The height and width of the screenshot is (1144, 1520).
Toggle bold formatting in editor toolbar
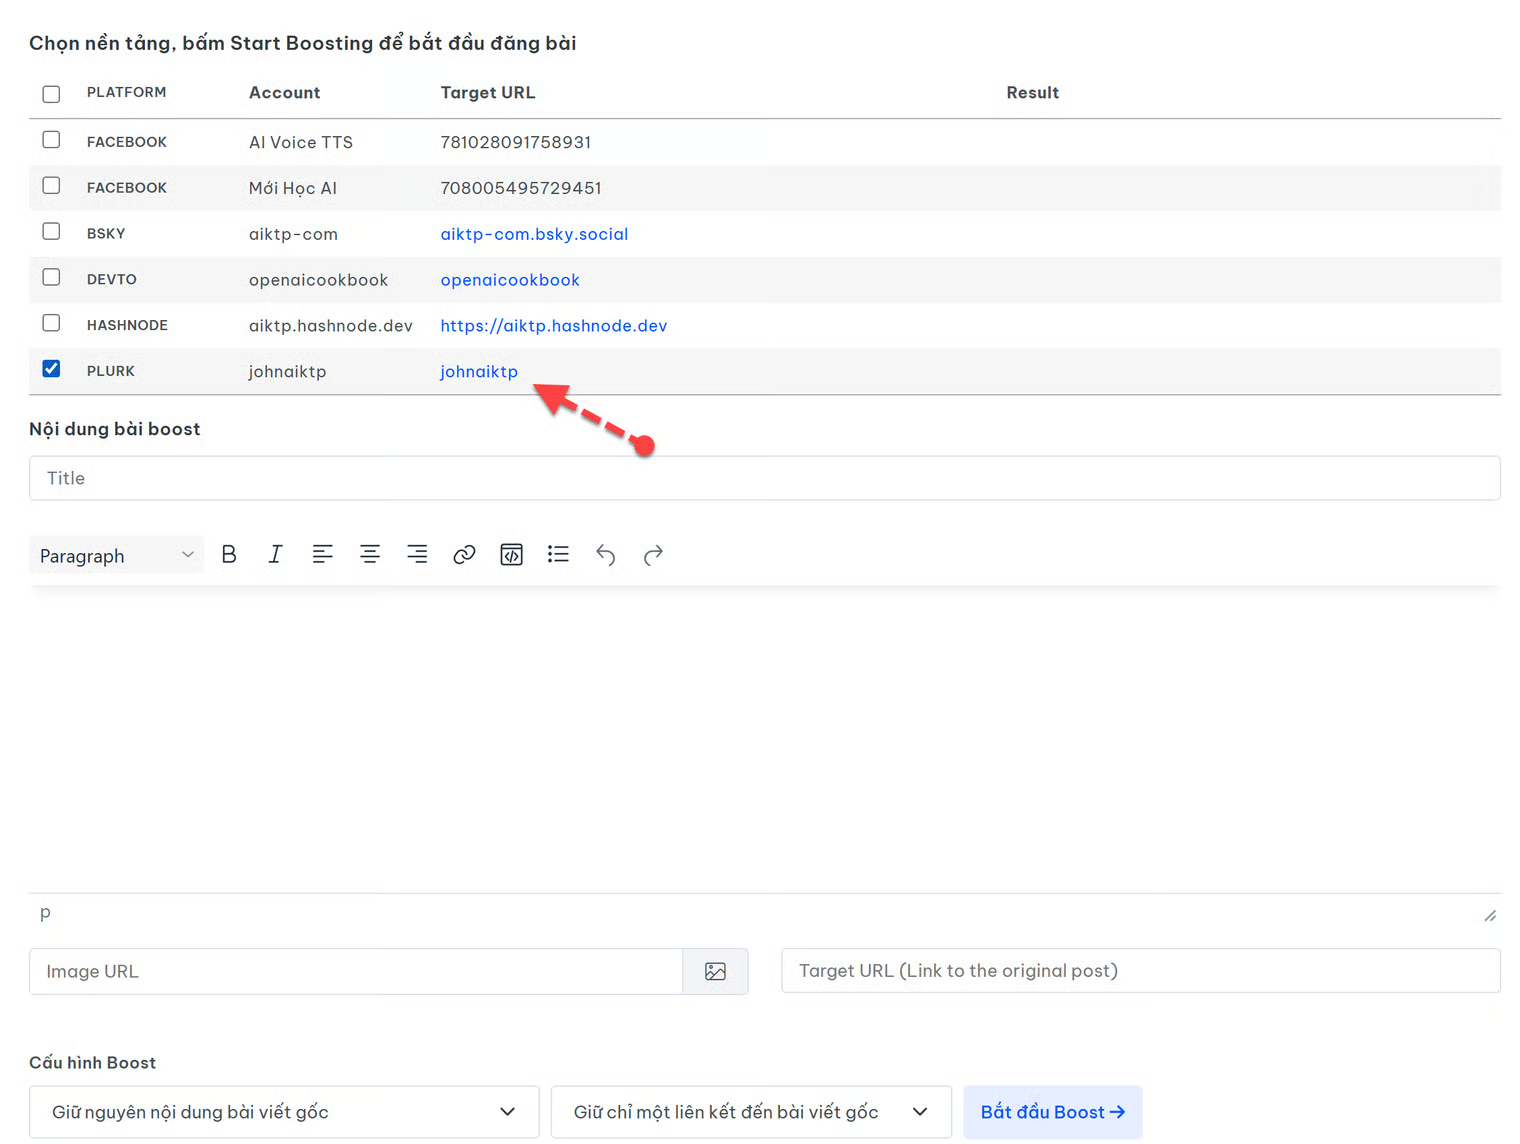pos(229,554)
